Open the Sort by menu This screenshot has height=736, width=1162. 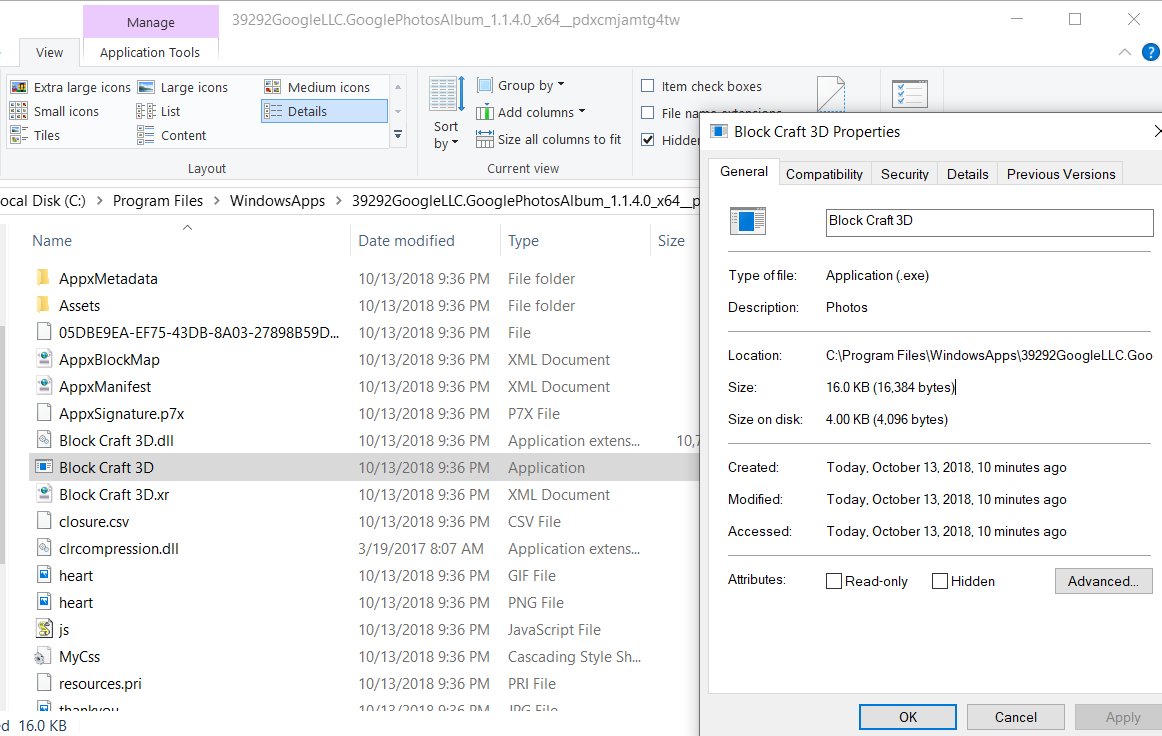pos(446,113)
